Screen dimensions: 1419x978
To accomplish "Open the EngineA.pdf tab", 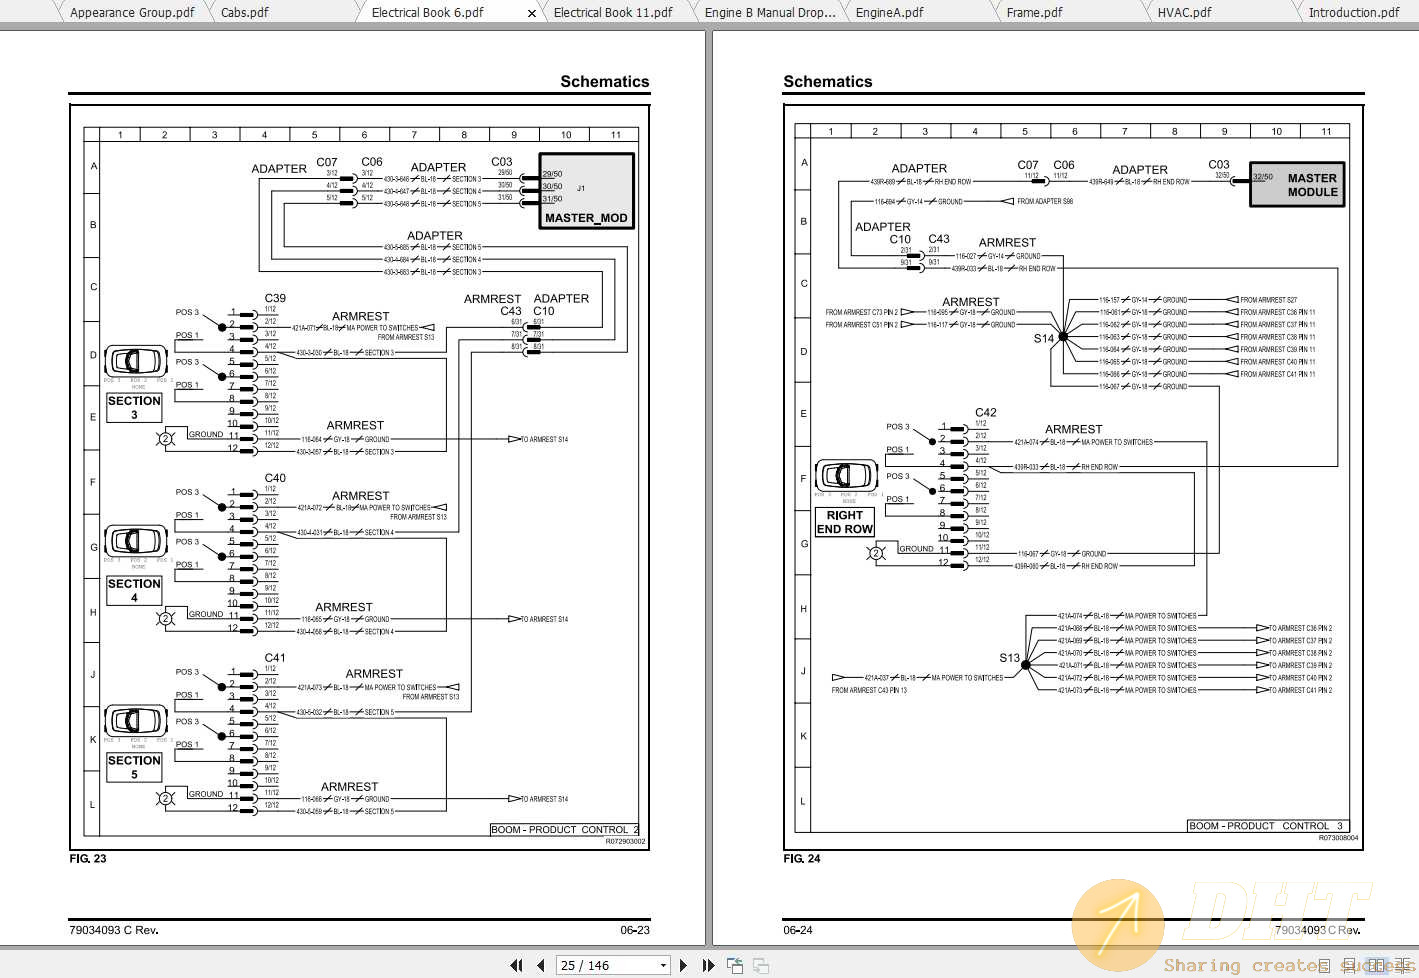I will [x=889, y=13].
